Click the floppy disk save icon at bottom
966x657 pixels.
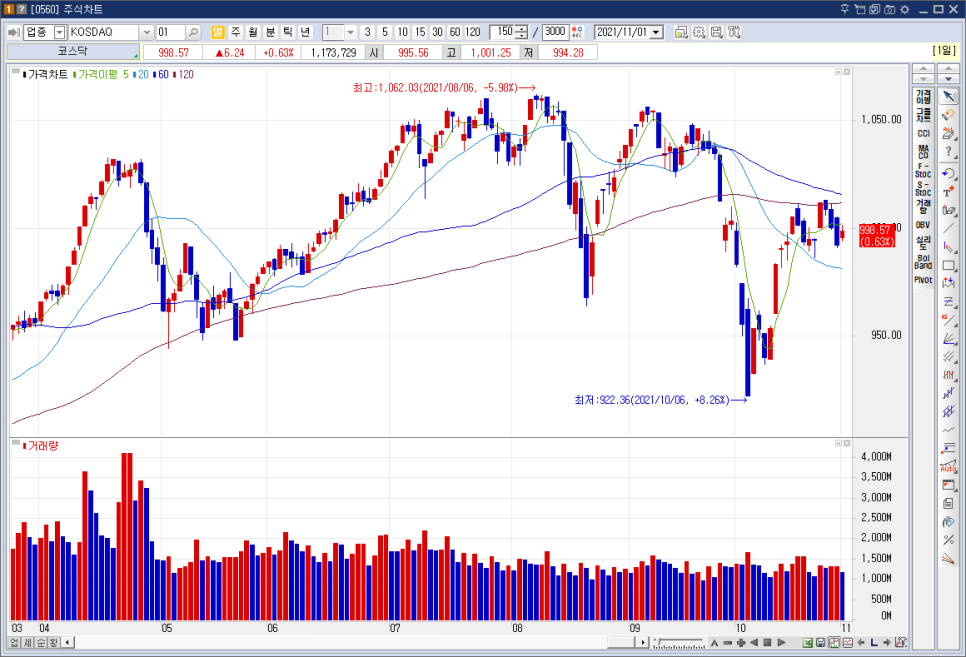pyautogui.click(x=821, y=643)
